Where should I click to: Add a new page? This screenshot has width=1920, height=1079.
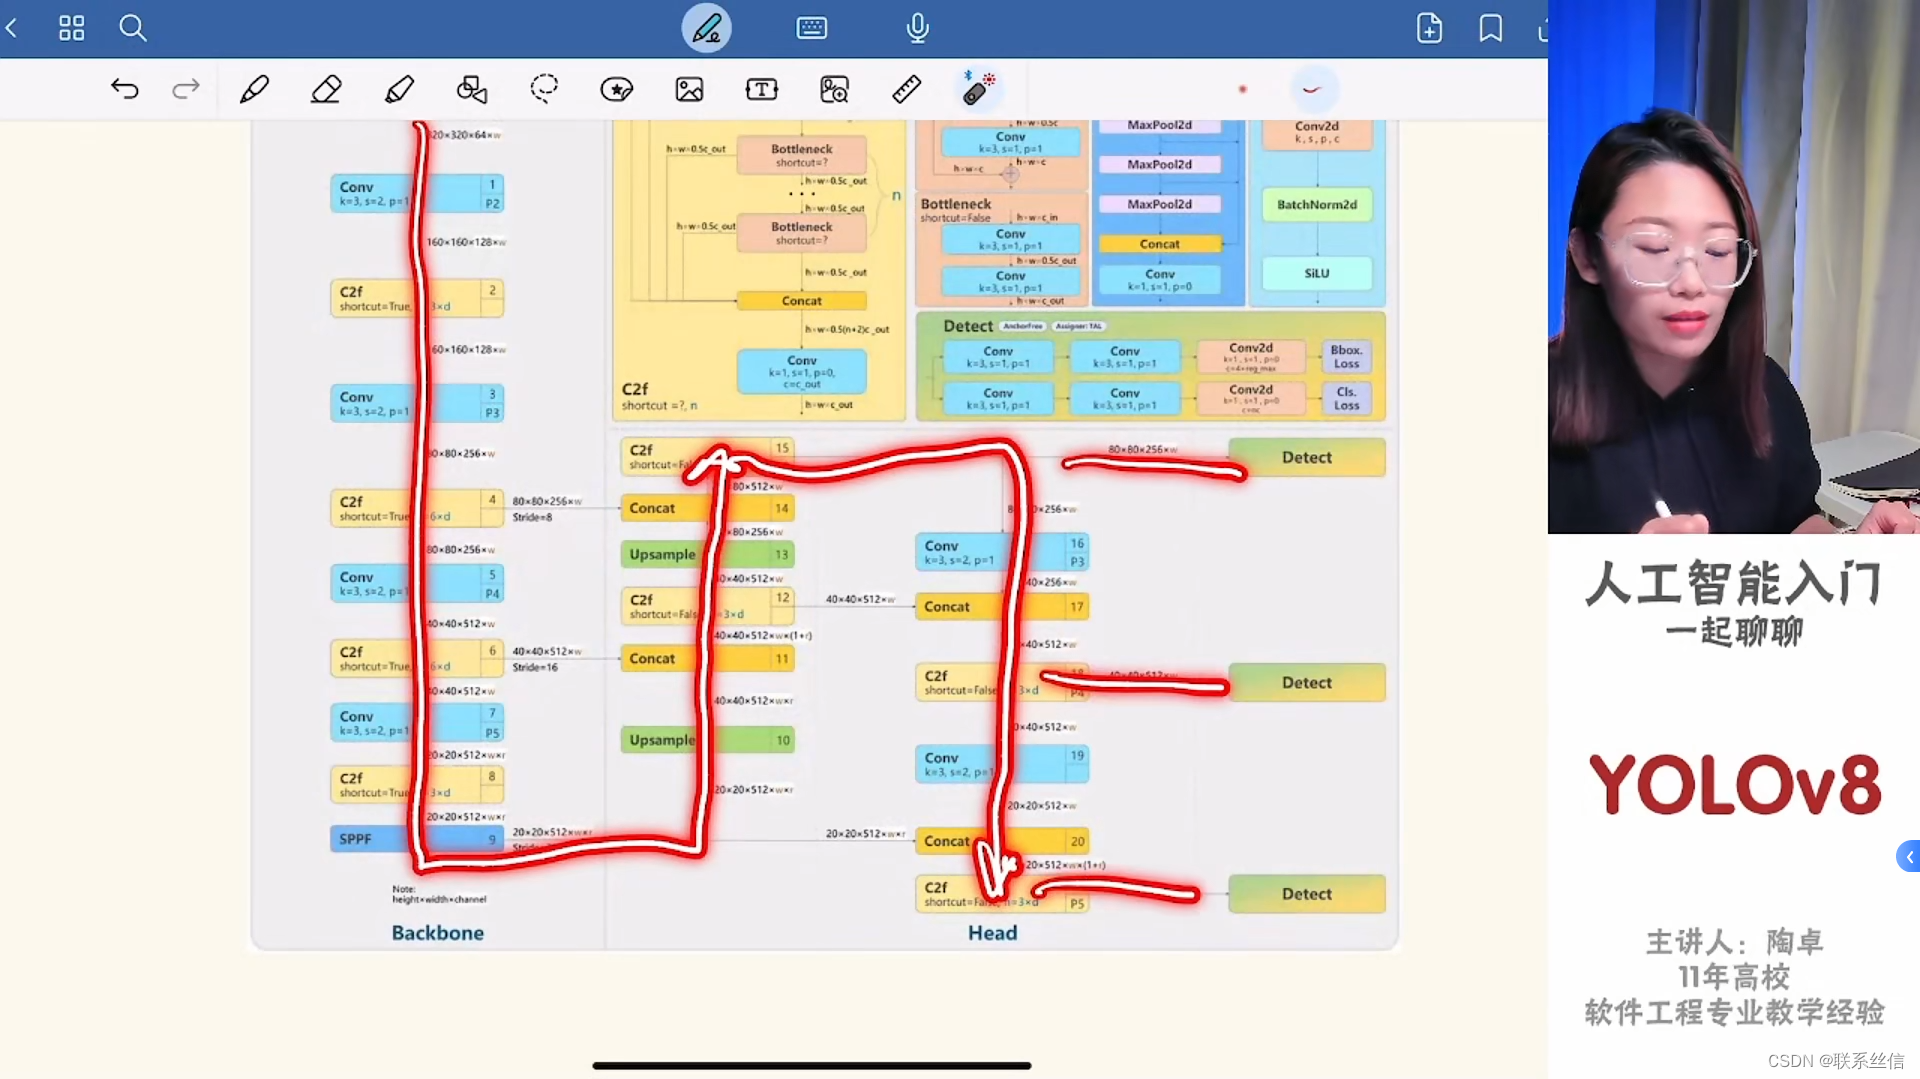tap(1429, 28)
